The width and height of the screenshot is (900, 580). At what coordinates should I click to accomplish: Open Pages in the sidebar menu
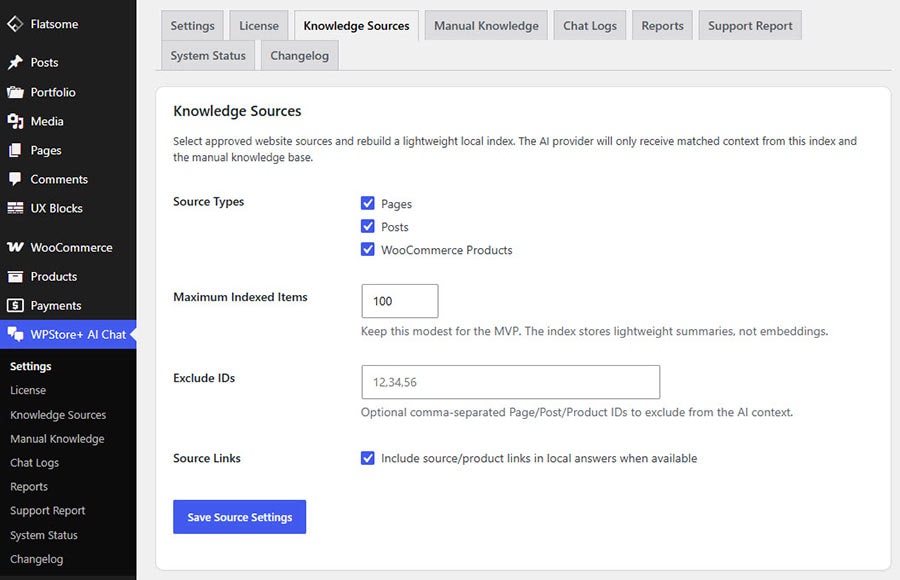click(68, 150)
